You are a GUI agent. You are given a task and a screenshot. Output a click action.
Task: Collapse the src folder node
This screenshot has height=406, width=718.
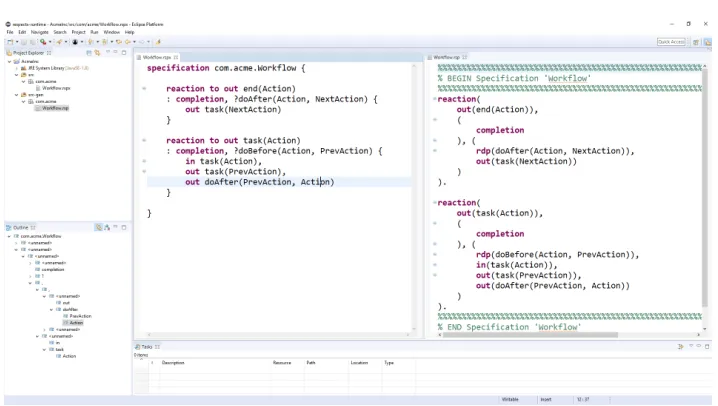[x=16, y=75]
